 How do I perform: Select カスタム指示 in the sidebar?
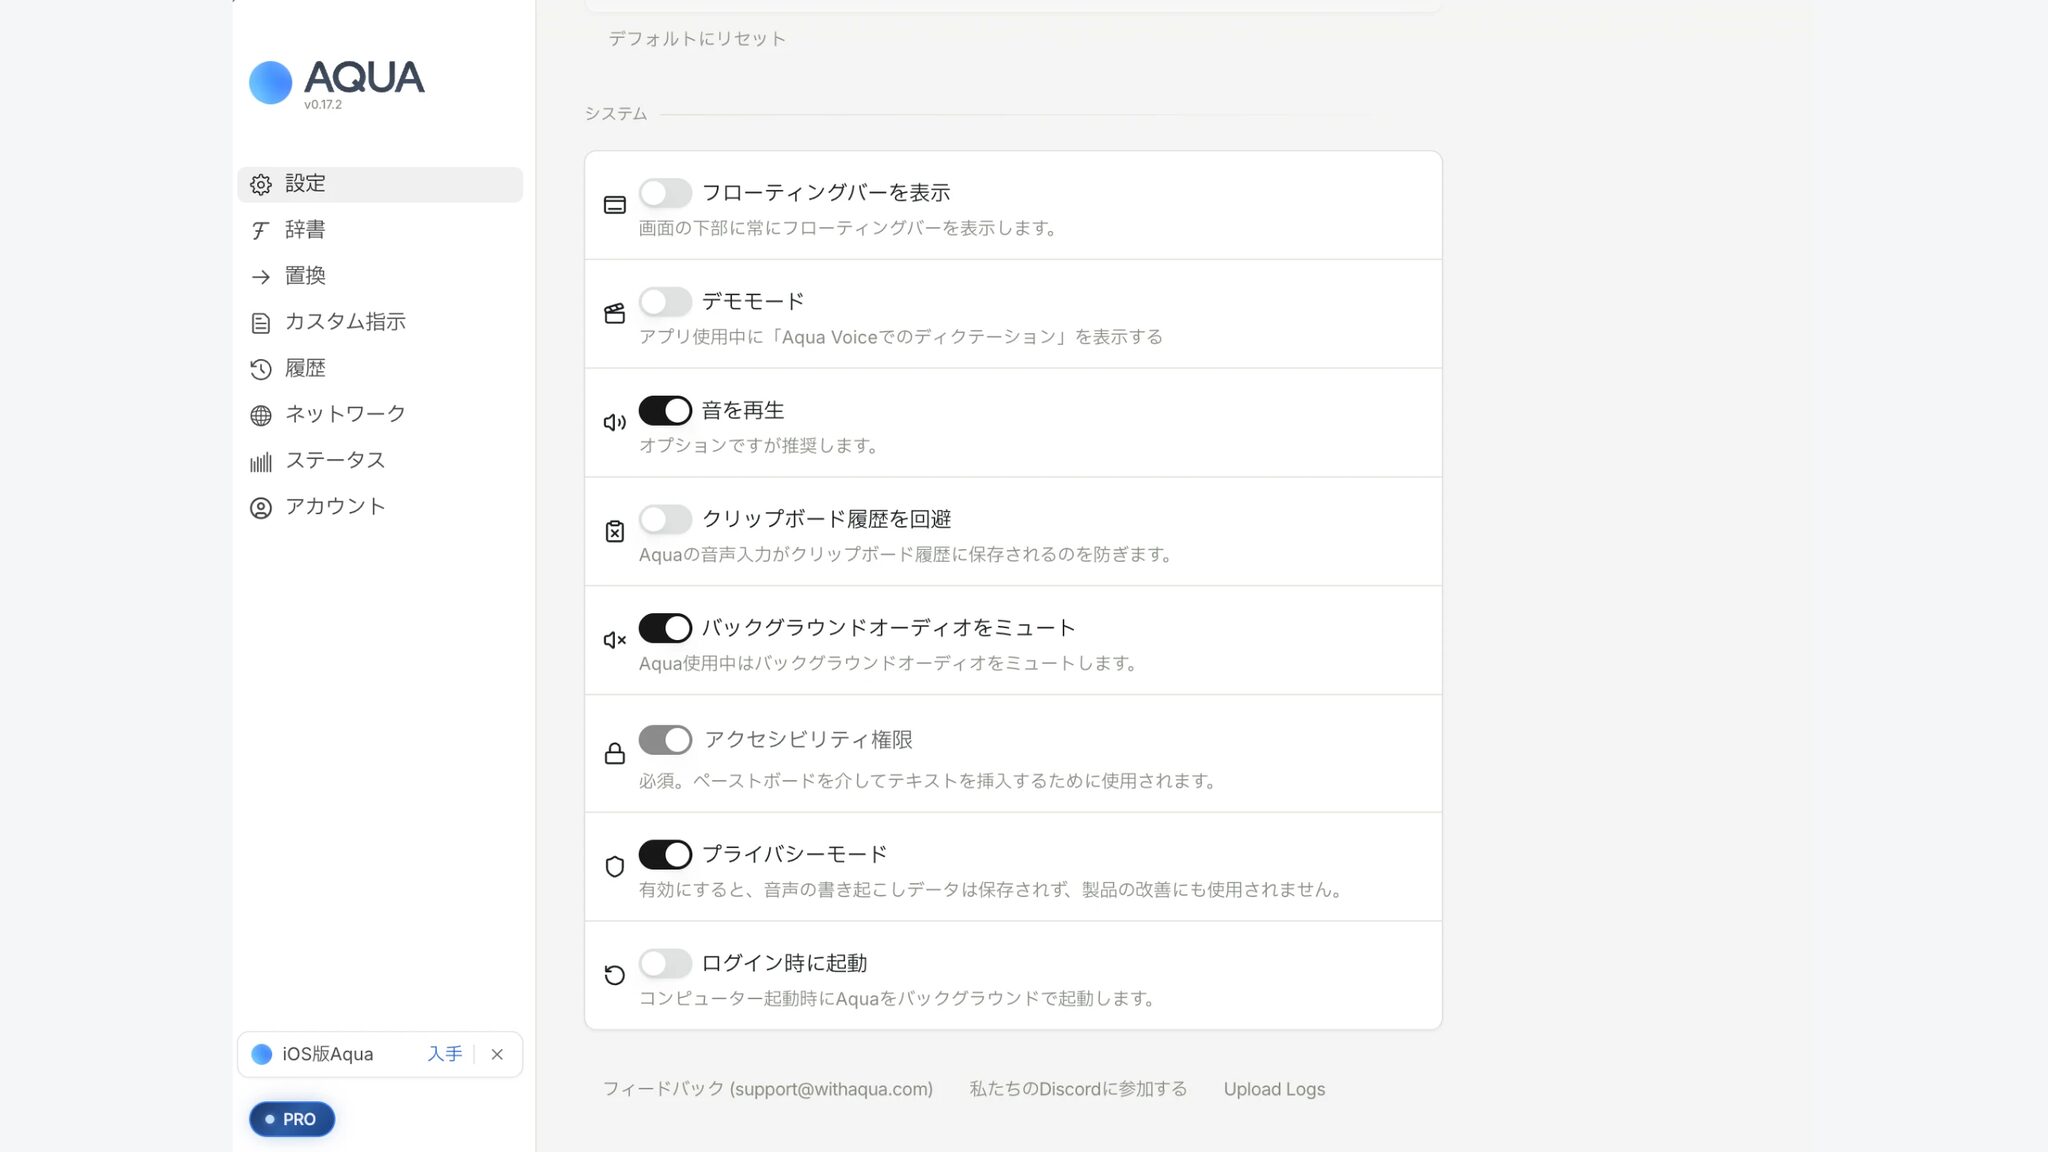(x=380, y=322)
